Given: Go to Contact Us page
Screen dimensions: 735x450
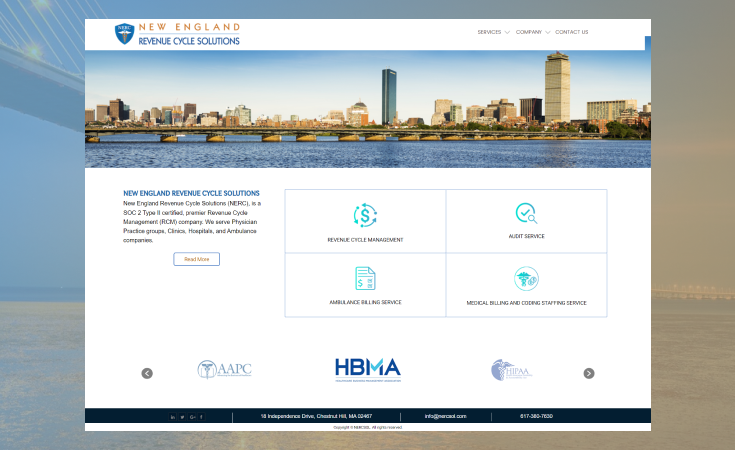Looking at the screenshot, I should [x=571, y=32].
